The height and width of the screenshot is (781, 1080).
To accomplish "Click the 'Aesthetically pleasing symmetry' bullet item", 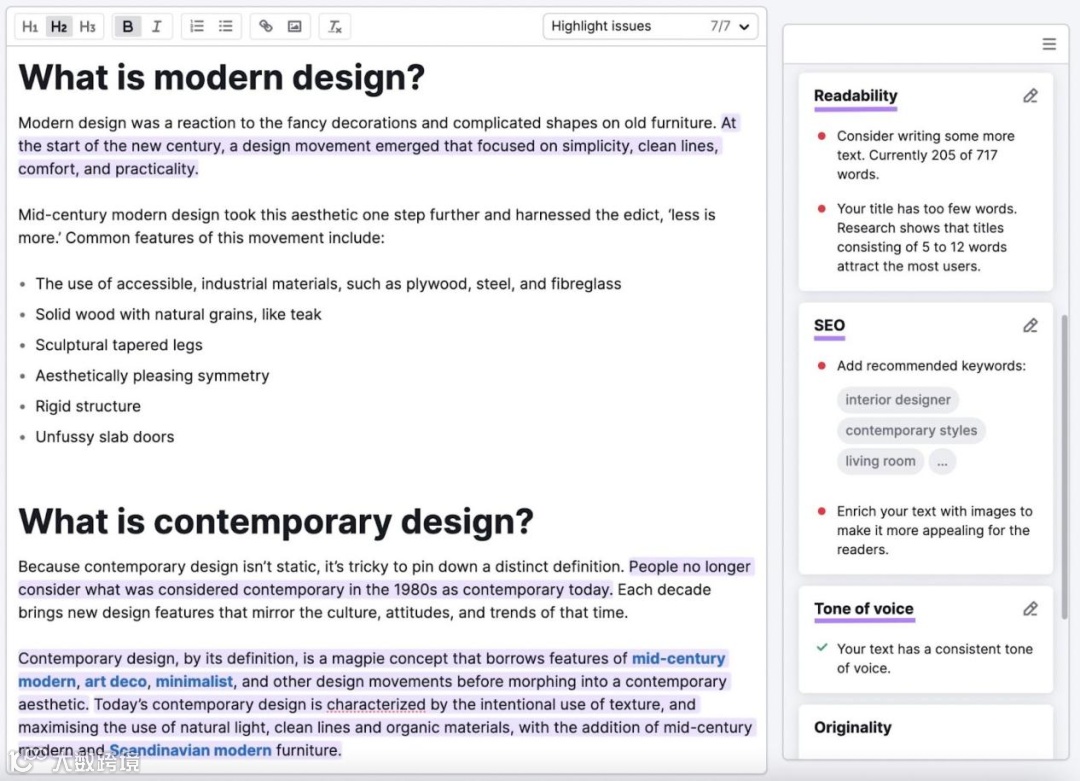I will [152, 375].
